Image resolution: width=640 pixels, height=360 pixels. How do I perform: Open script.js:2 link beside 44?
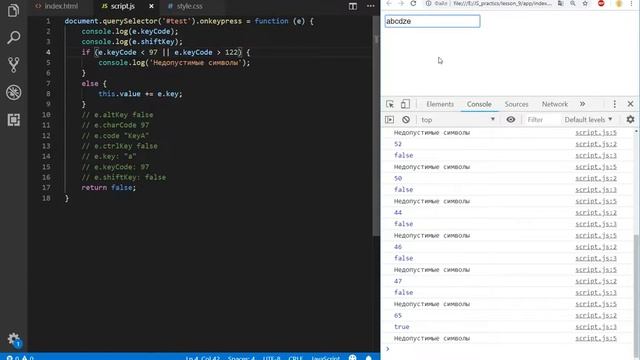tap(596, 213)
